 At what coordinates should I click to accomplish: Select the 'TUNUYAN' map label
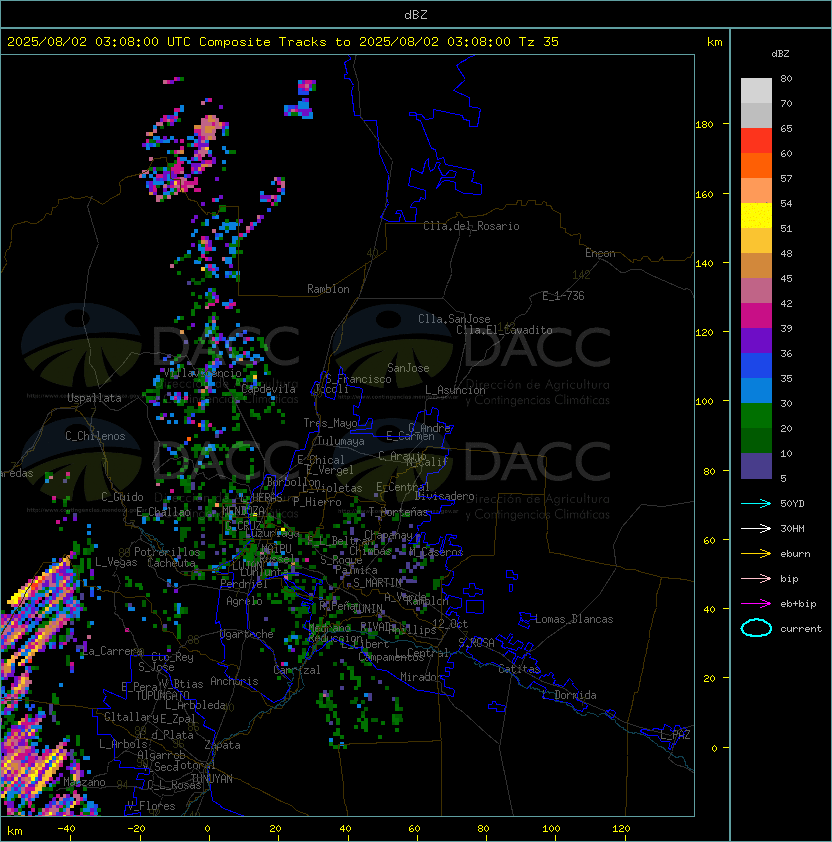tap(212, 779)
